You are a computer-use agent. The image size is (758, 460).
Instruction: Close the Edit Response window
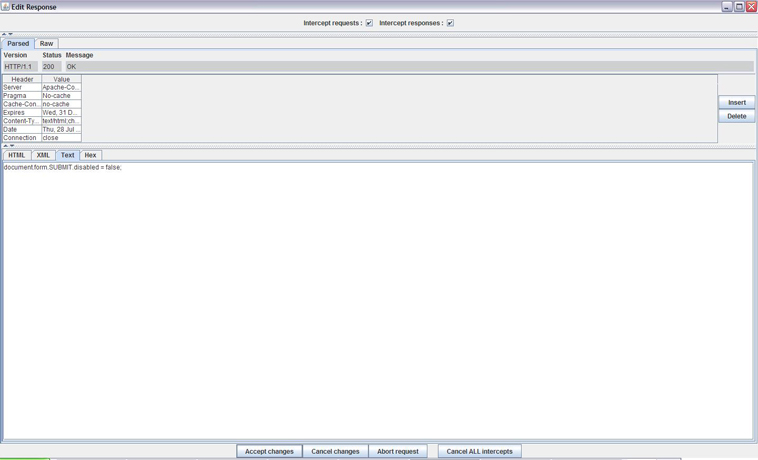point(751,7)
